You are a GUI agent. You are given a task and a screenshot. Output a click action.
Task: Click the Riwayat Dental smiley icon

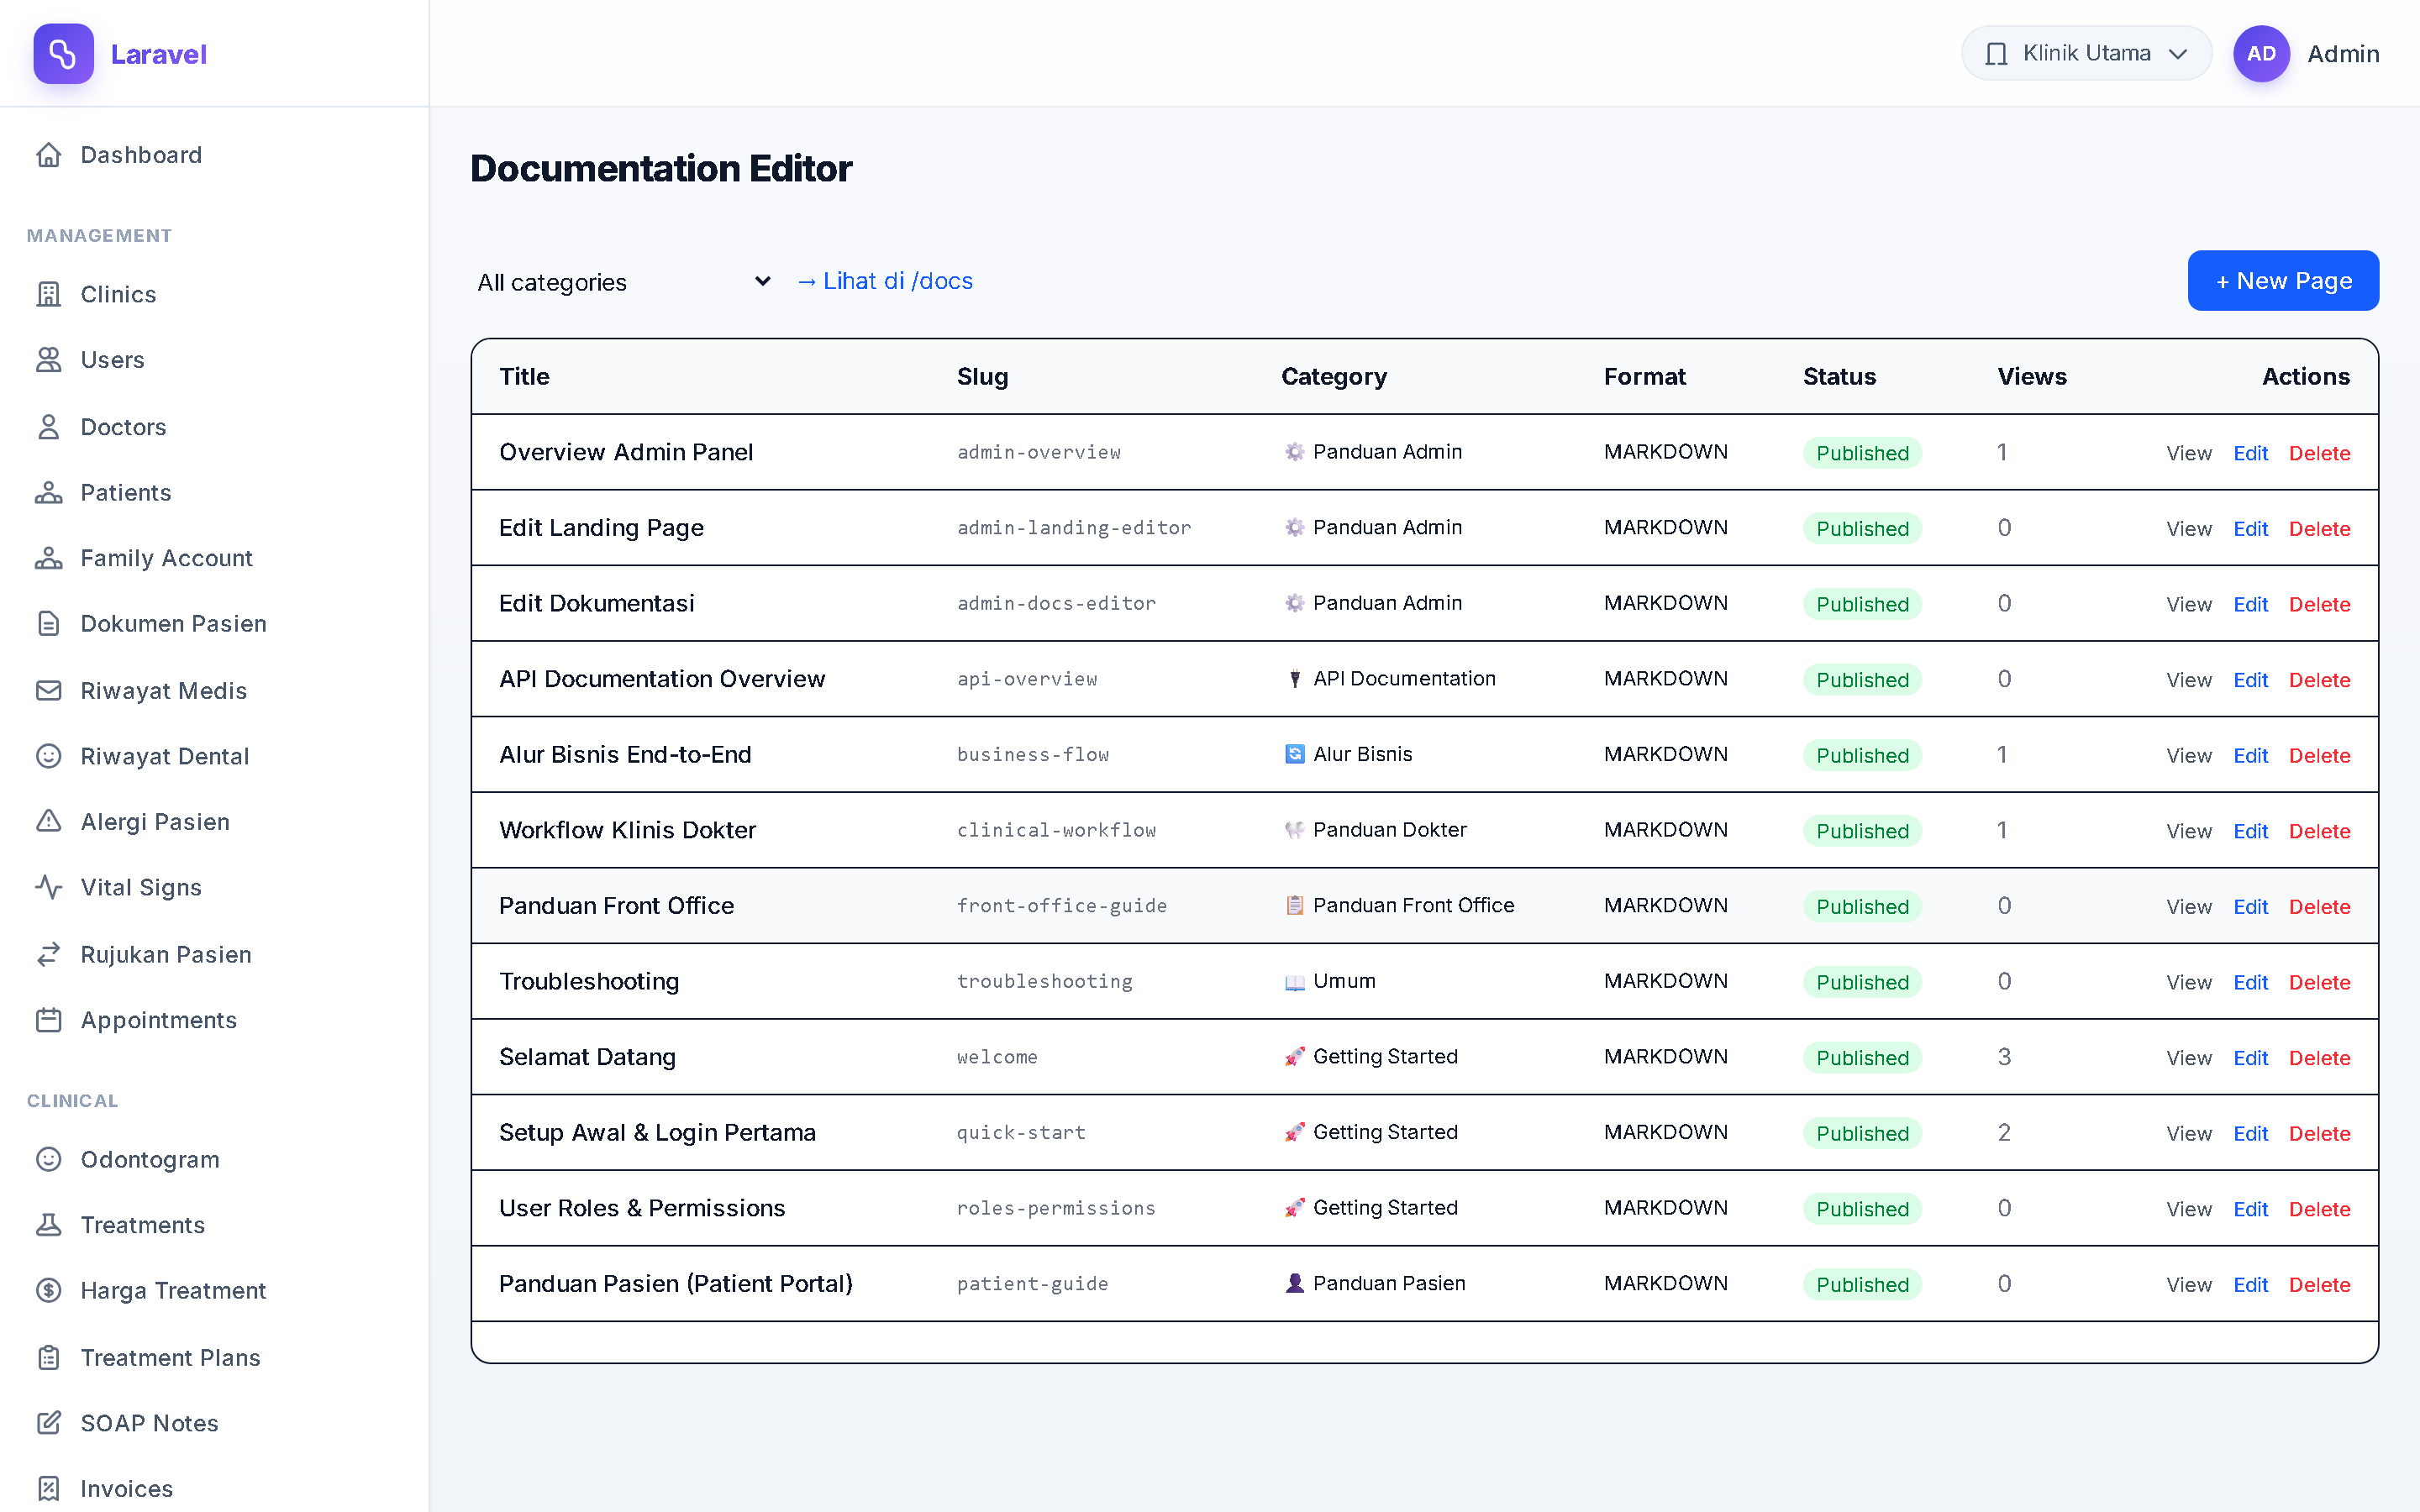click(x=49, y=756)
